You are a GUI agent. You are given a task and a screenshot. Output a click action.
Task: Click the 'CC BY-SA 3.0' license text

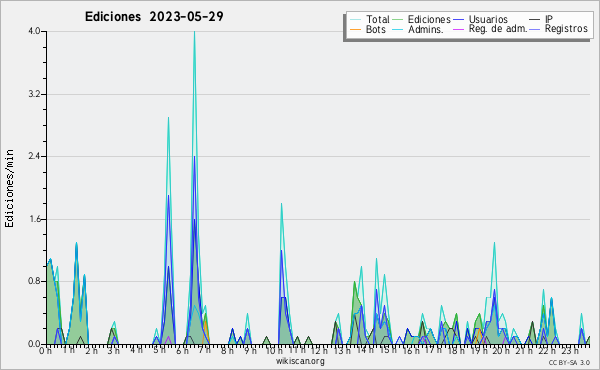tap(569, 363)
